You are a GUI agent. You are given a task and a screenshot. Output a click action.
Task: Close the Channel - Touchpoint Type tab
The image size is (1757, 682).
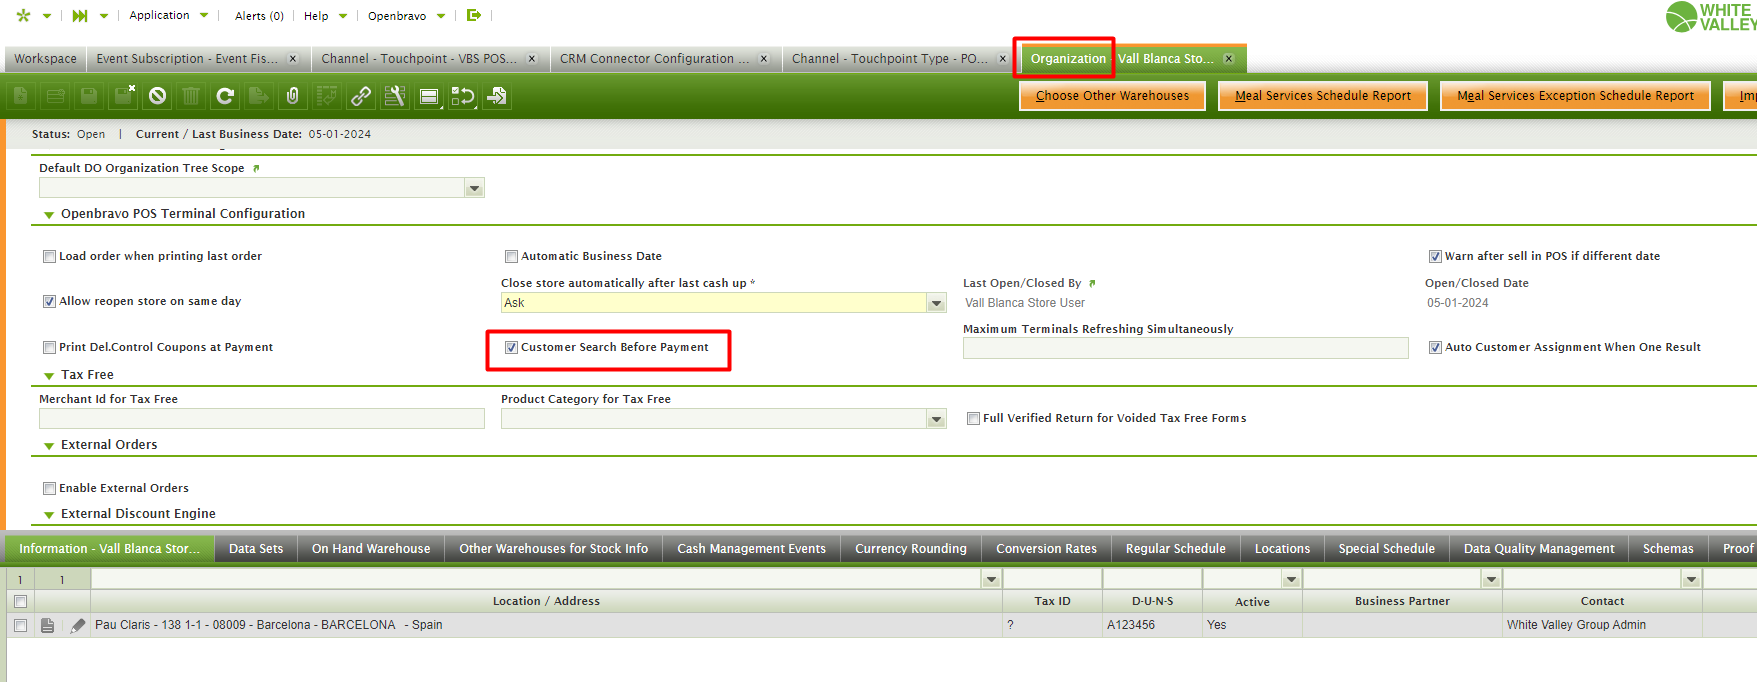[1002, 59]
